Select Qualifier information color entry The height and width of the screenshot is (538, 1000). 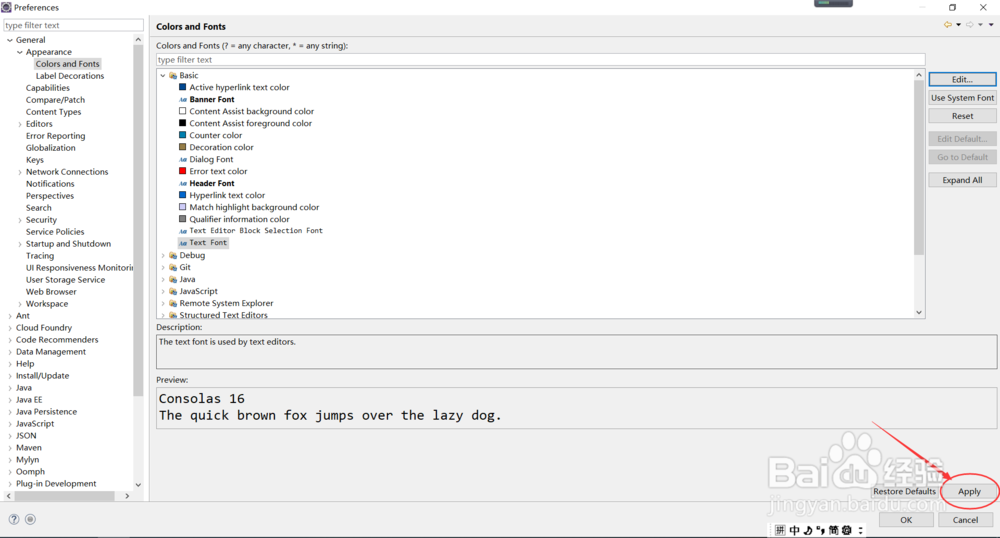pos(239,219)
